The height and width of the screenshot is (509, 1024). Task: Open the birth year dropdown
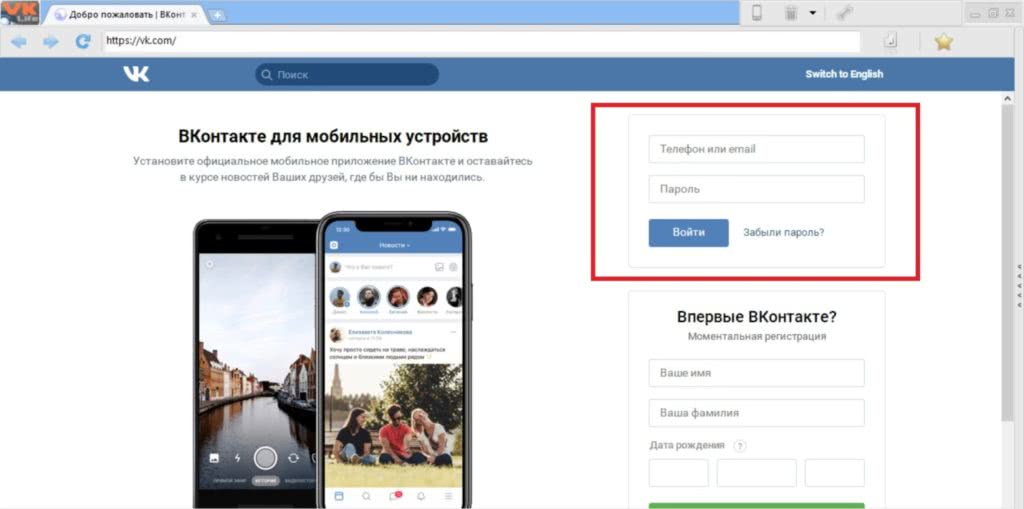click(x=834, y=473)
